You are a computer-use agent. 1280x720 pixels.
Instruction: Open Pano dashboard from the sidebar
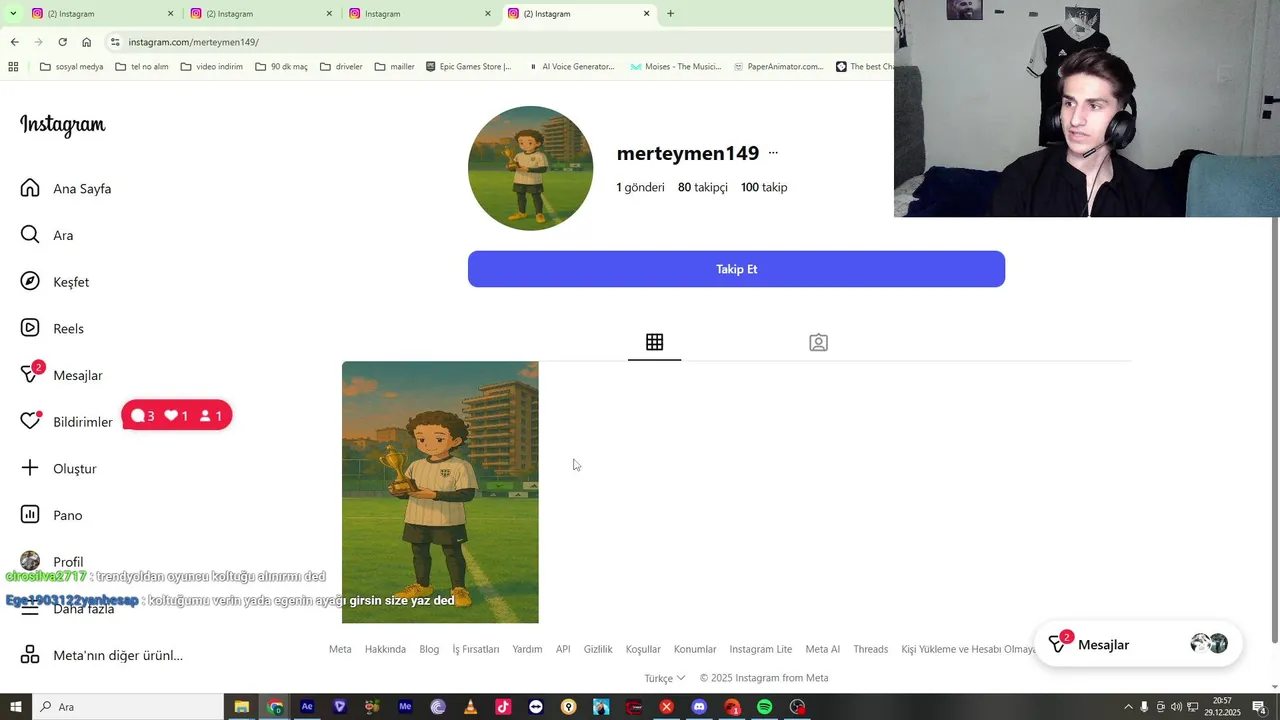tap(51, 515)
